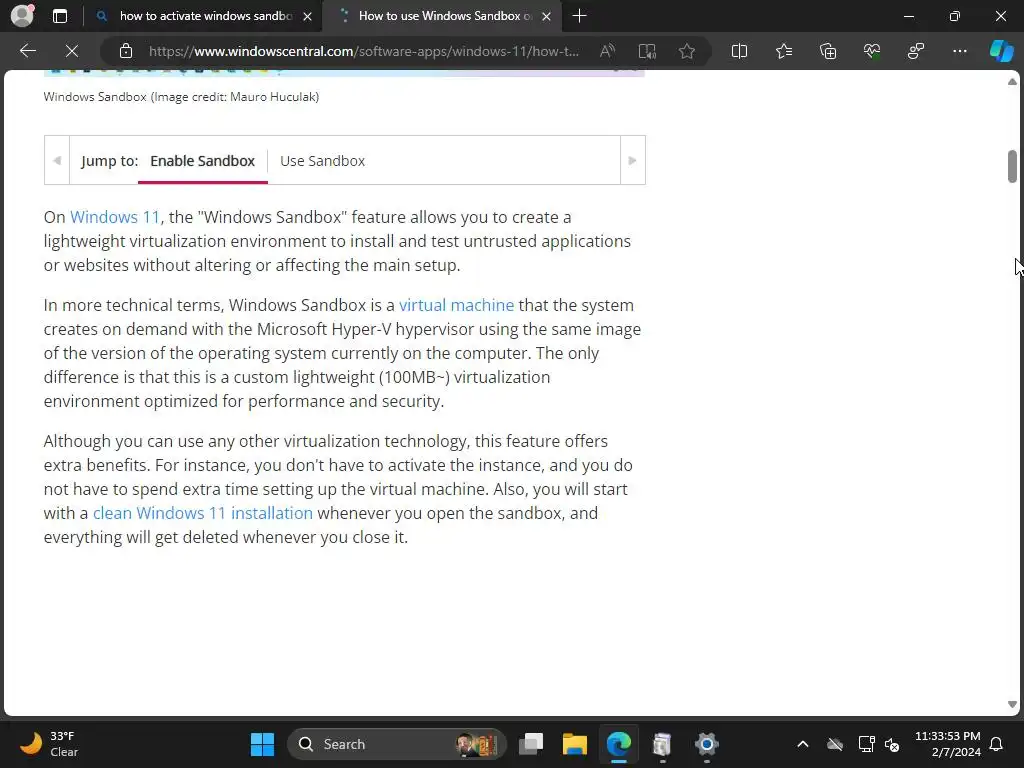Open the clock showing 11:33:53 PM
Screen dimensions: 1024x768
pos(948,744)
